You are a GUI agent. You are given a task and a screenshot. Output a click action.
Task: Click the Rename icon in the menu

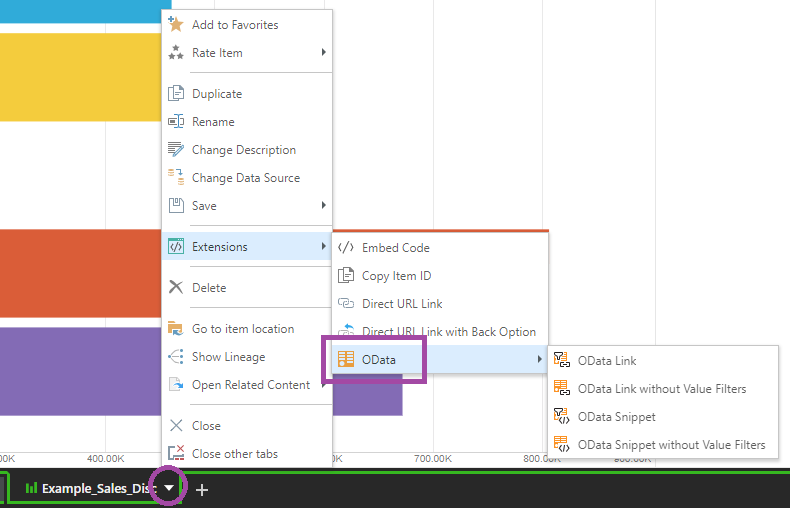coord(176,122)
